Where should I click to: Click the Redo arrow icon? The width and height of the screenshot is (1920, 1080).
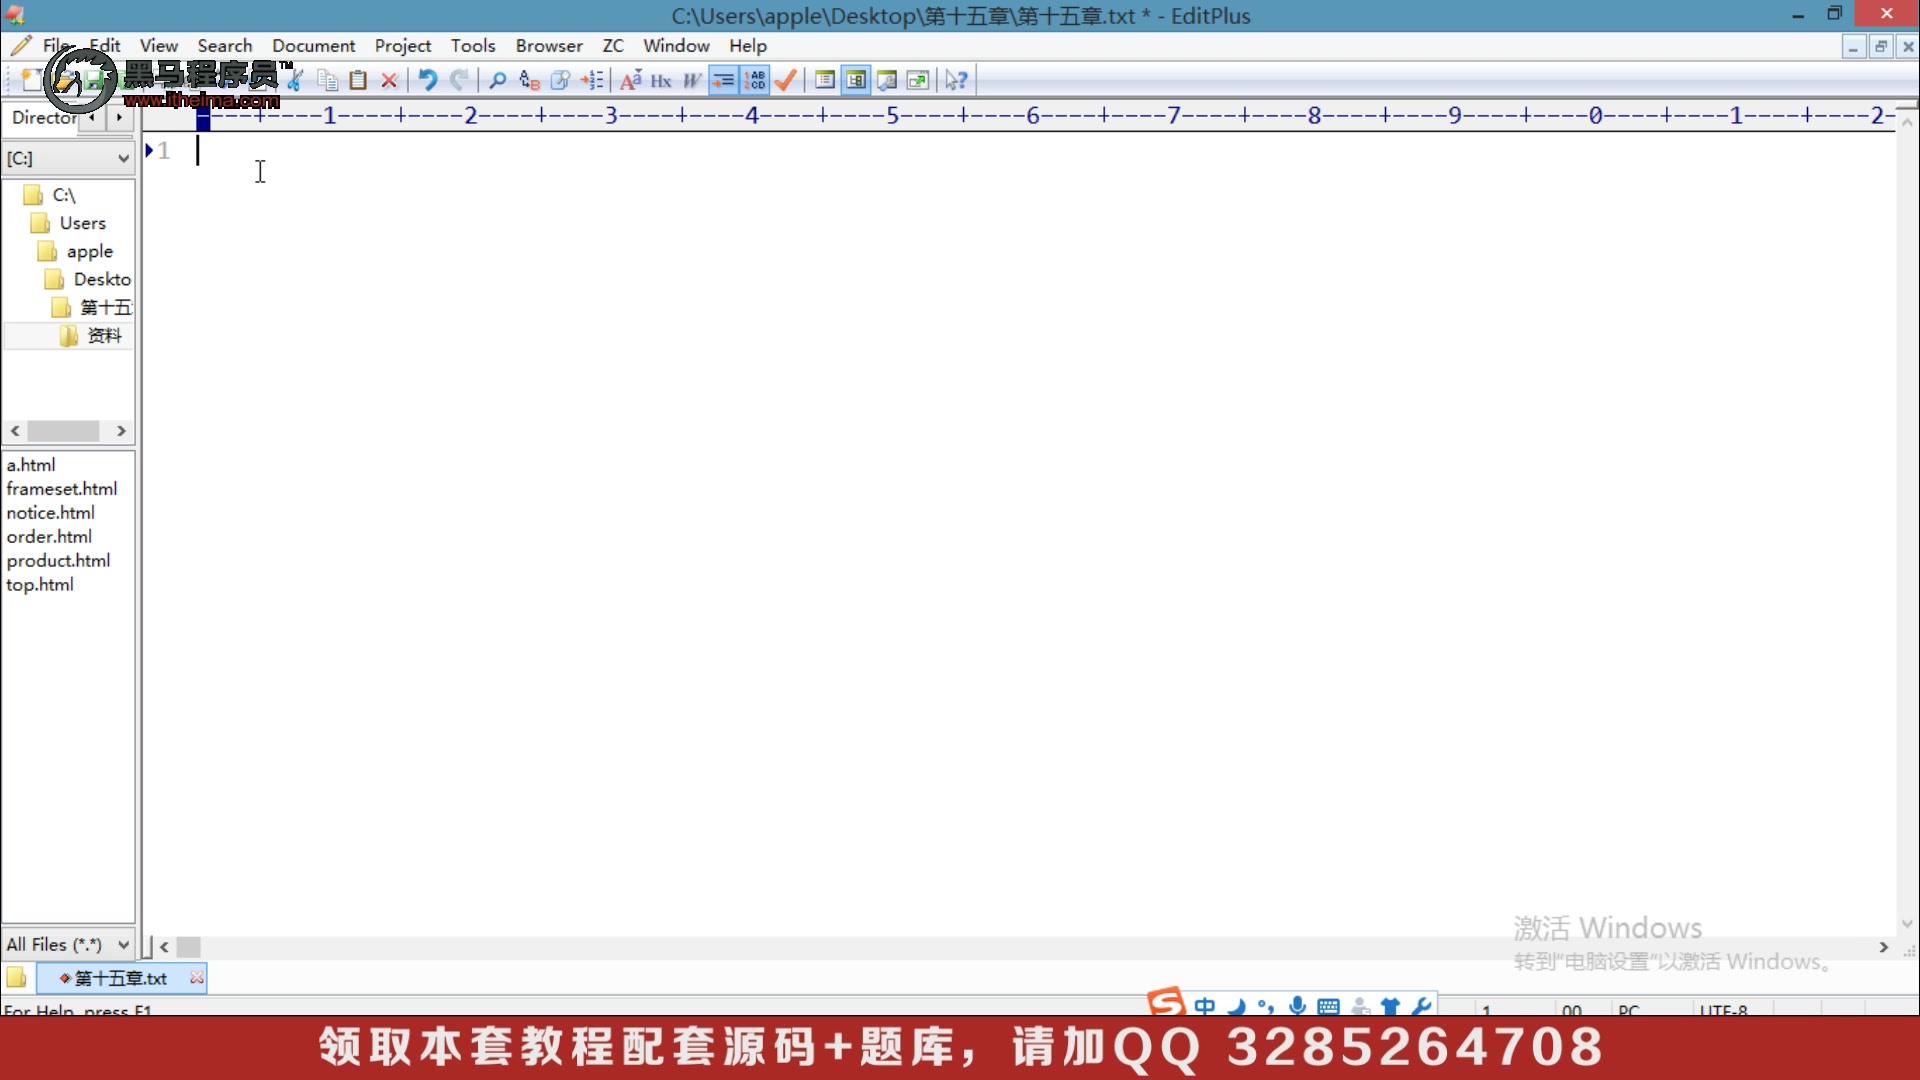(x=459, y=80)
